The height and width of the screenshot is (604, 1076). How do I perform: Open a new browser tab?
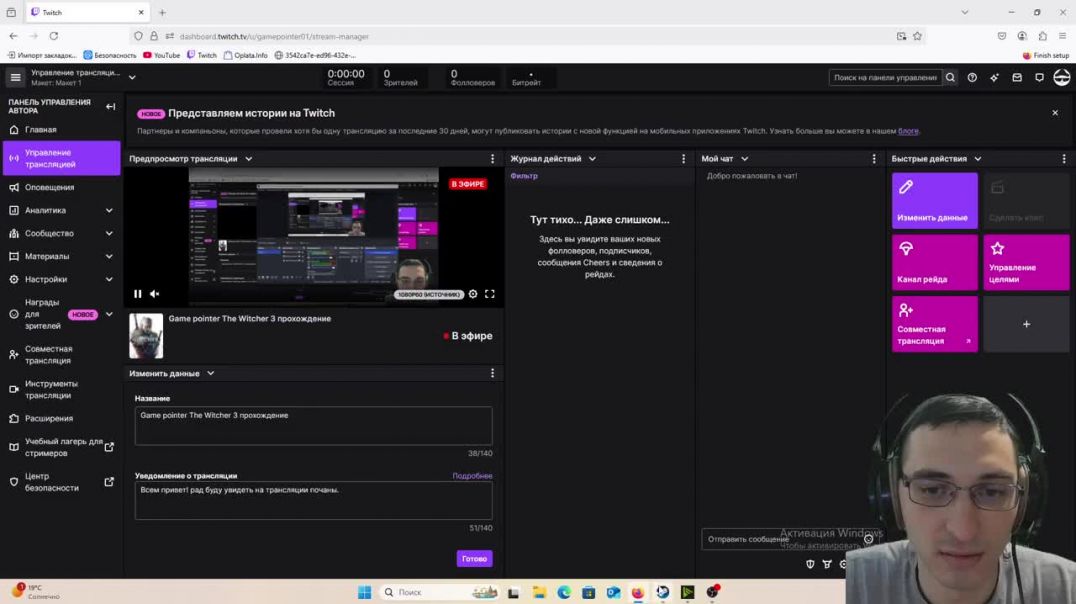point(163,12)
